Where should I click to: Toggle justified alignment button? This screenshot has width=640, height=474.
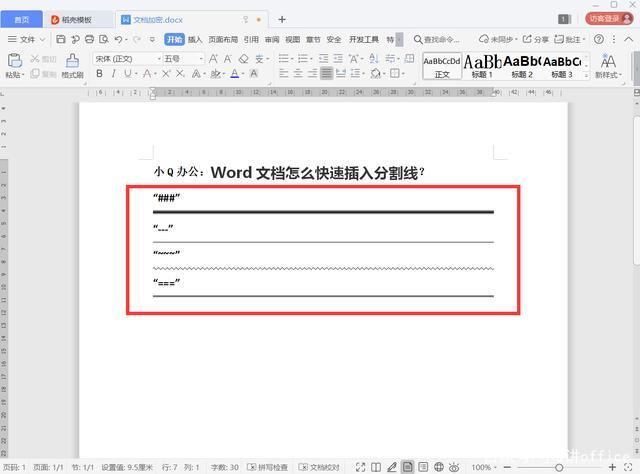click(326, 73)
